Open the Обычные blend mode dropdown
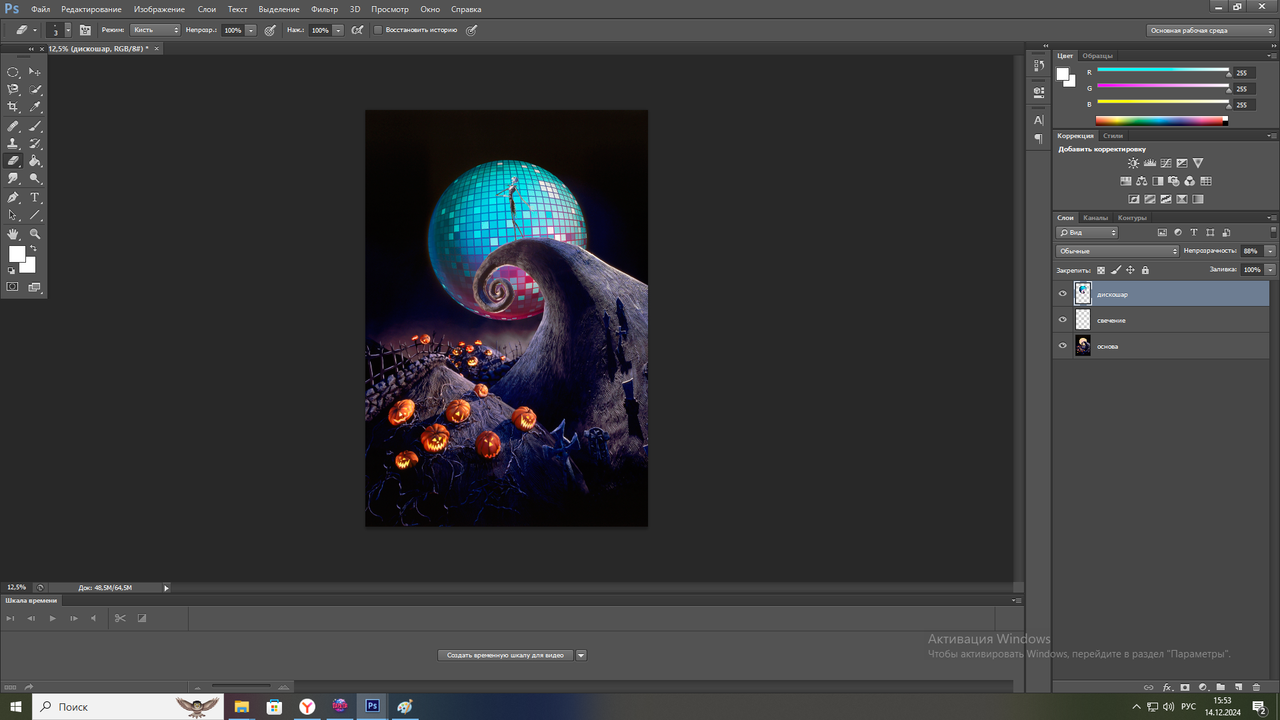Screen dimensions: 1280x720 (1118, 251)
